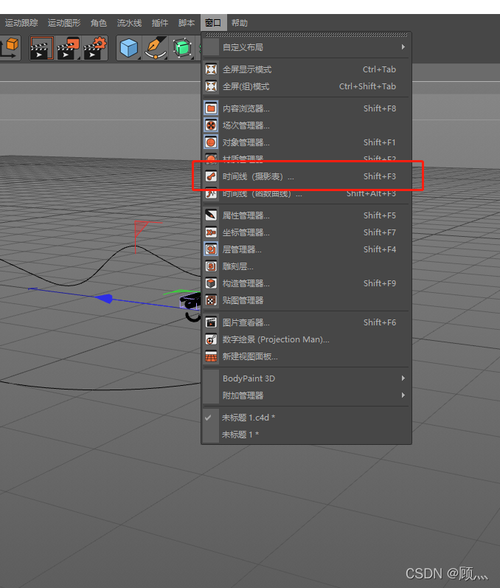Expand the BodyPaint 3D submenu
This screenshot has height=588, width=500.
pos(306,378)
